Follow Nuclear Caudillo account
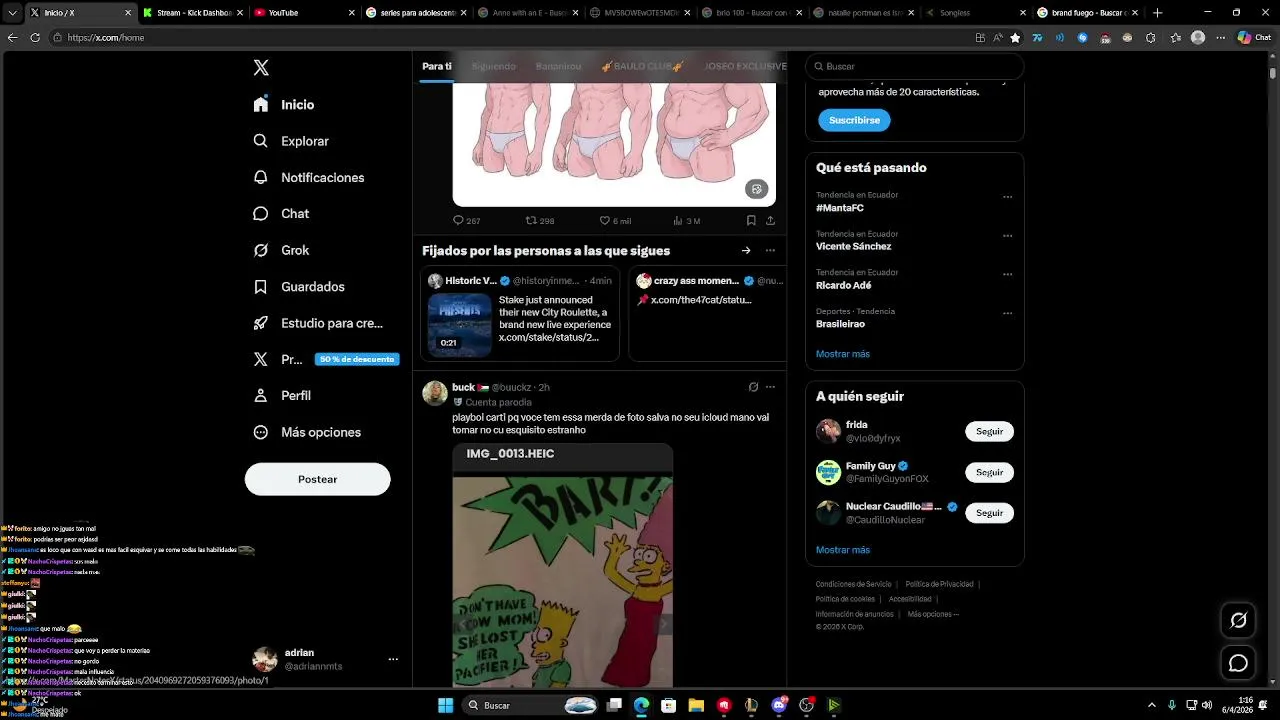The width and height of the screenshot is (1280, 720). pos(989,513)
